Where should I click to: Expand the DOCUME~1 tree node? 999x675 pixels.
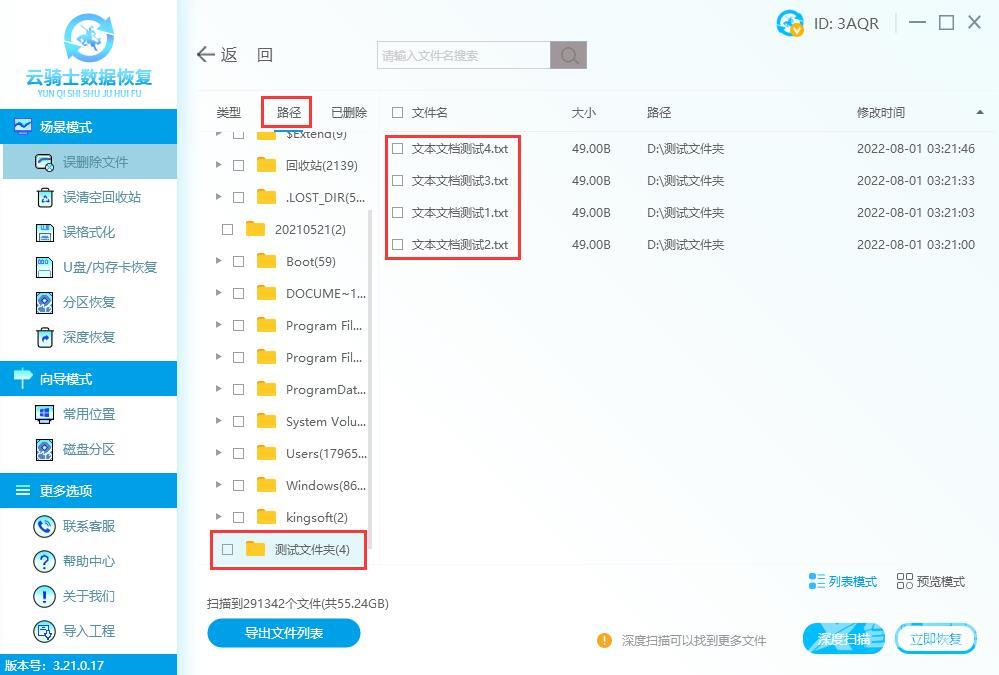219,293
